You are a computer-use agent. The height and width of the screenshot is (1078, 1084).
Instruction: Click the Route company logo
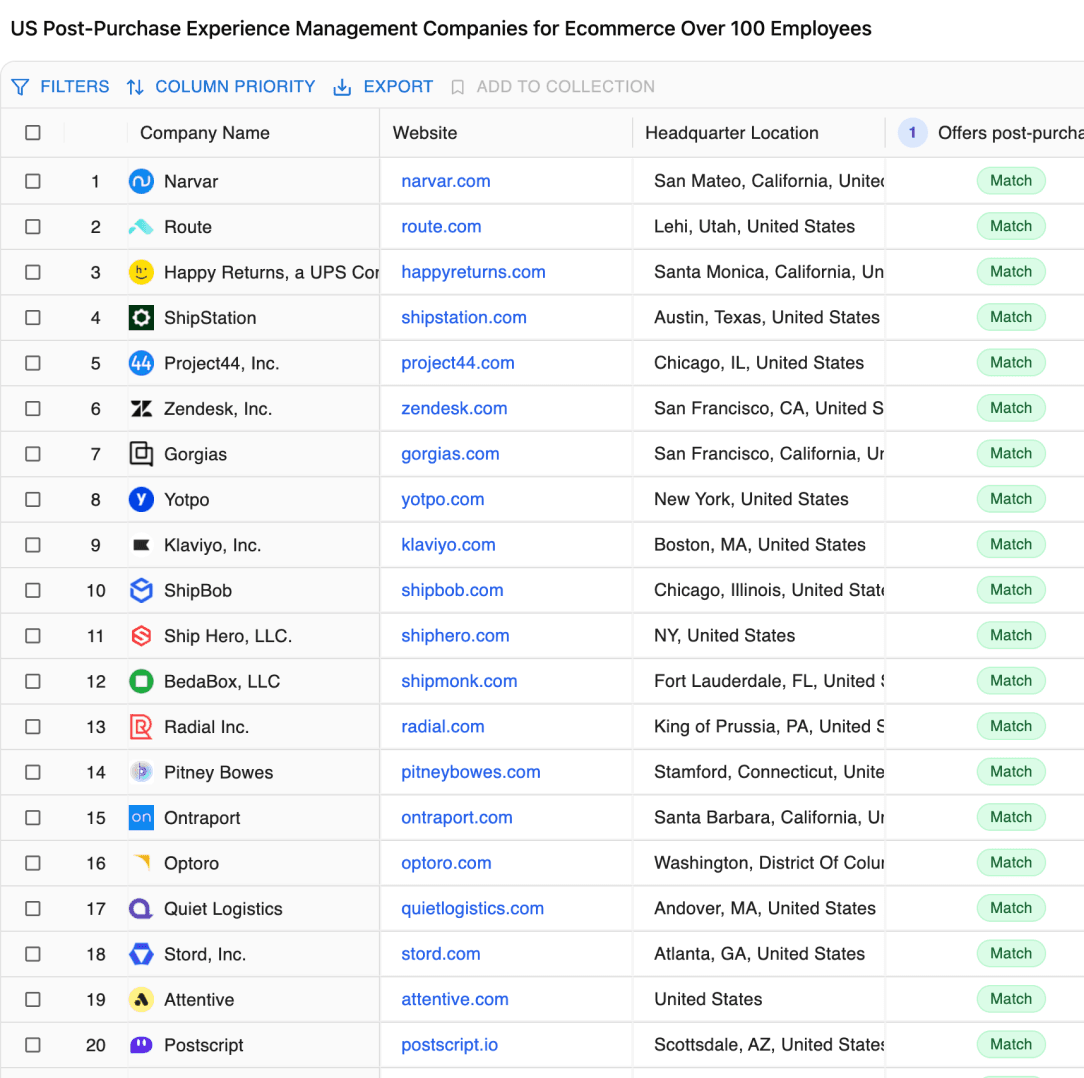pyautogui.click(x=141, y=227)
